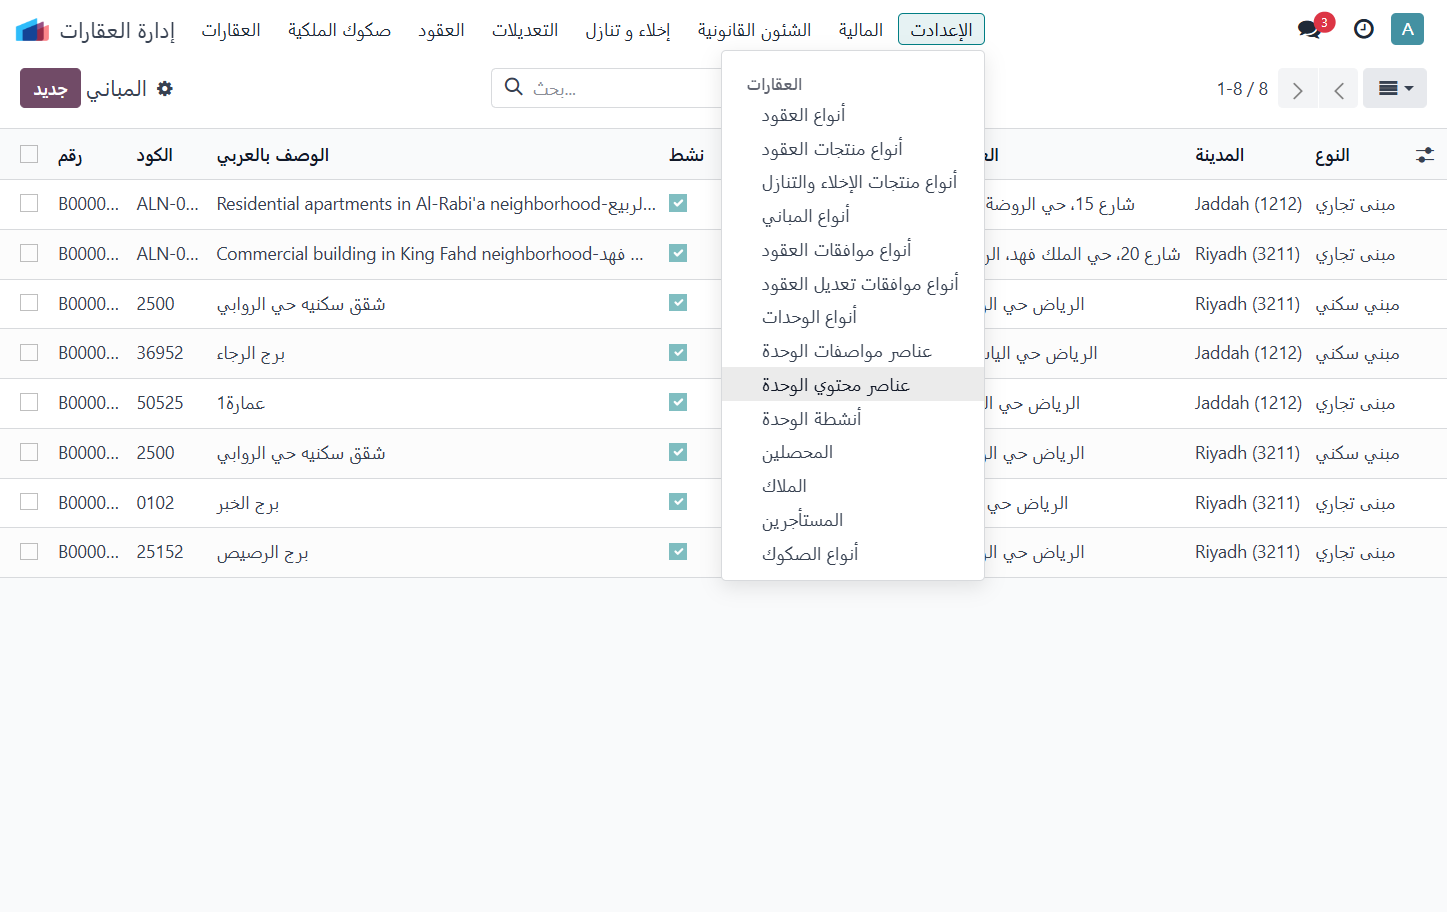Click the pager counter 1-8 / 8
This screenshot has height=912, width=1447.
pyautogui.click(x=1242, y=89)
